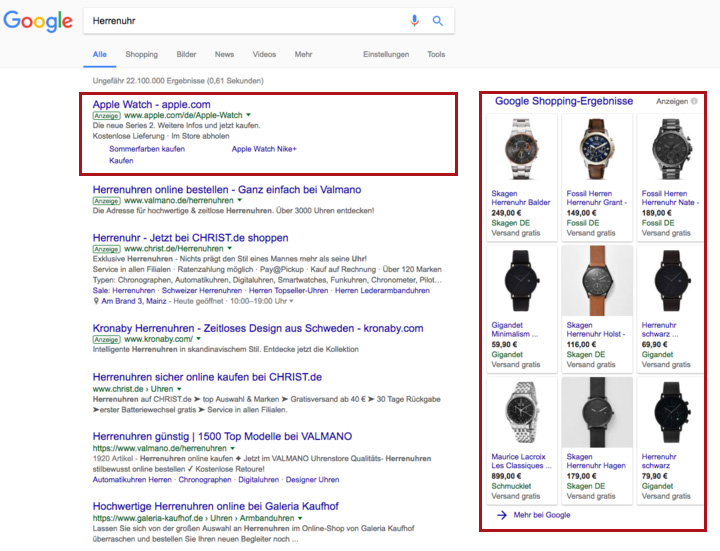Click Maurice Lacroix Les Classiques product title

click(x=521, y=461)
